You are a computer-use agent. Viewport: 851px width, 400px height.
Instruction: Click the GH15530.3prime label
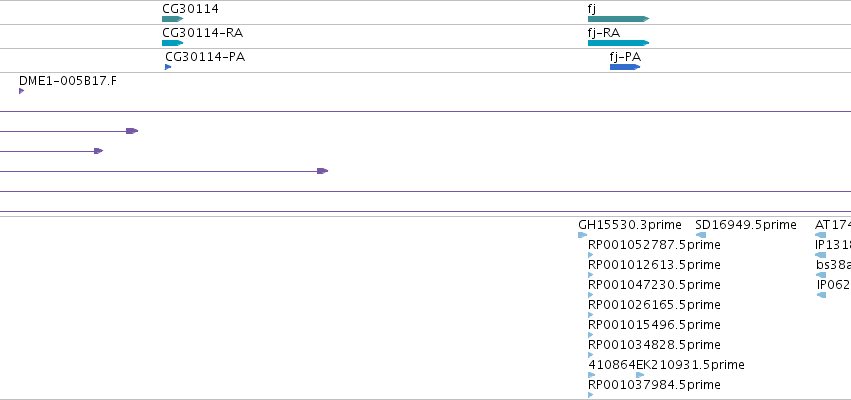pos(630,225)
